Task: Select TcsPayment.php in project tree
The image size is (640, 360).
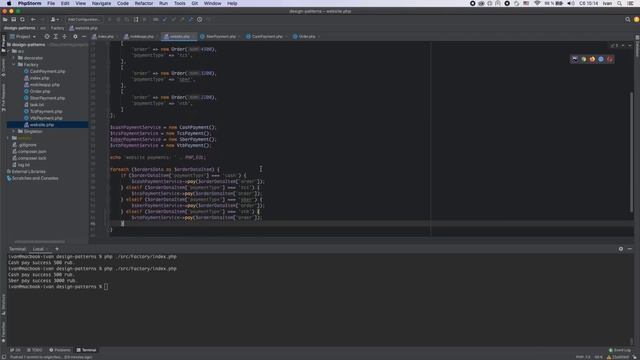Action: click(x=43, y=111)
